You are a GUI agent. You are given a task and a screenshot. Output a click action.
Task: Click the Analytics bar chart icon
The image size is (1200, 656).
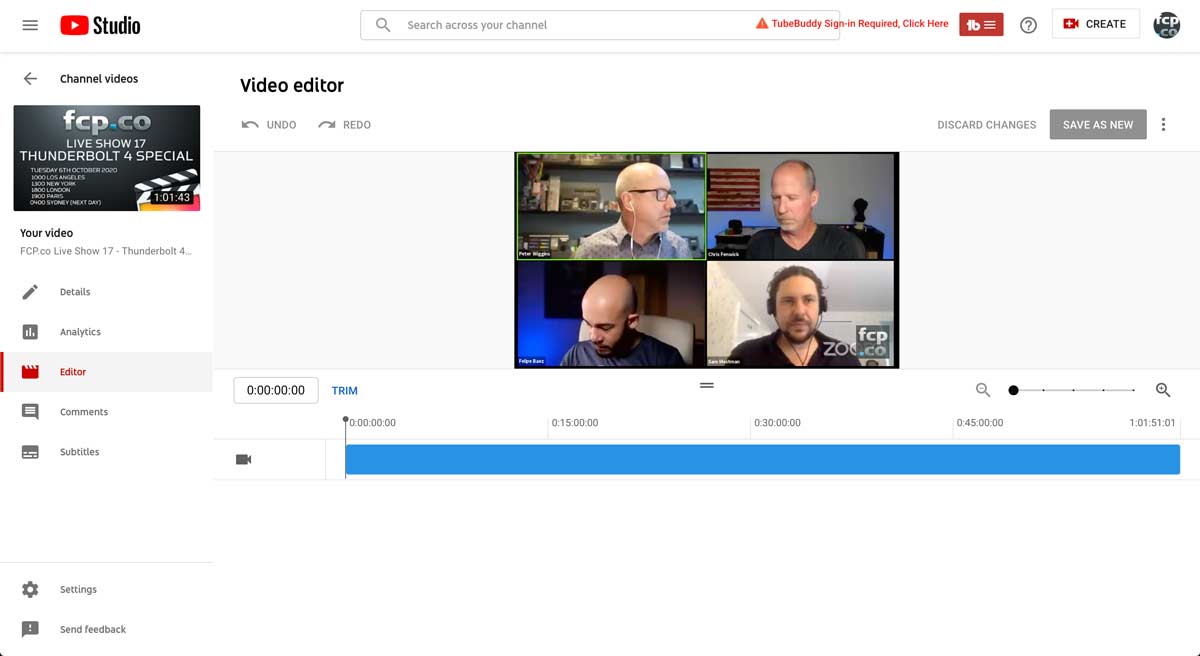[x=30, y=332]
